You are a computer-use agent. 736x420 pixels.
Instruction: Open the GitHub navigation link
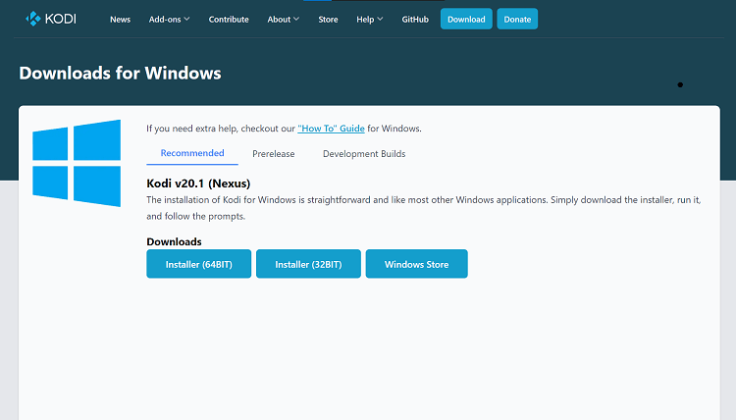(x=416, y=19)
